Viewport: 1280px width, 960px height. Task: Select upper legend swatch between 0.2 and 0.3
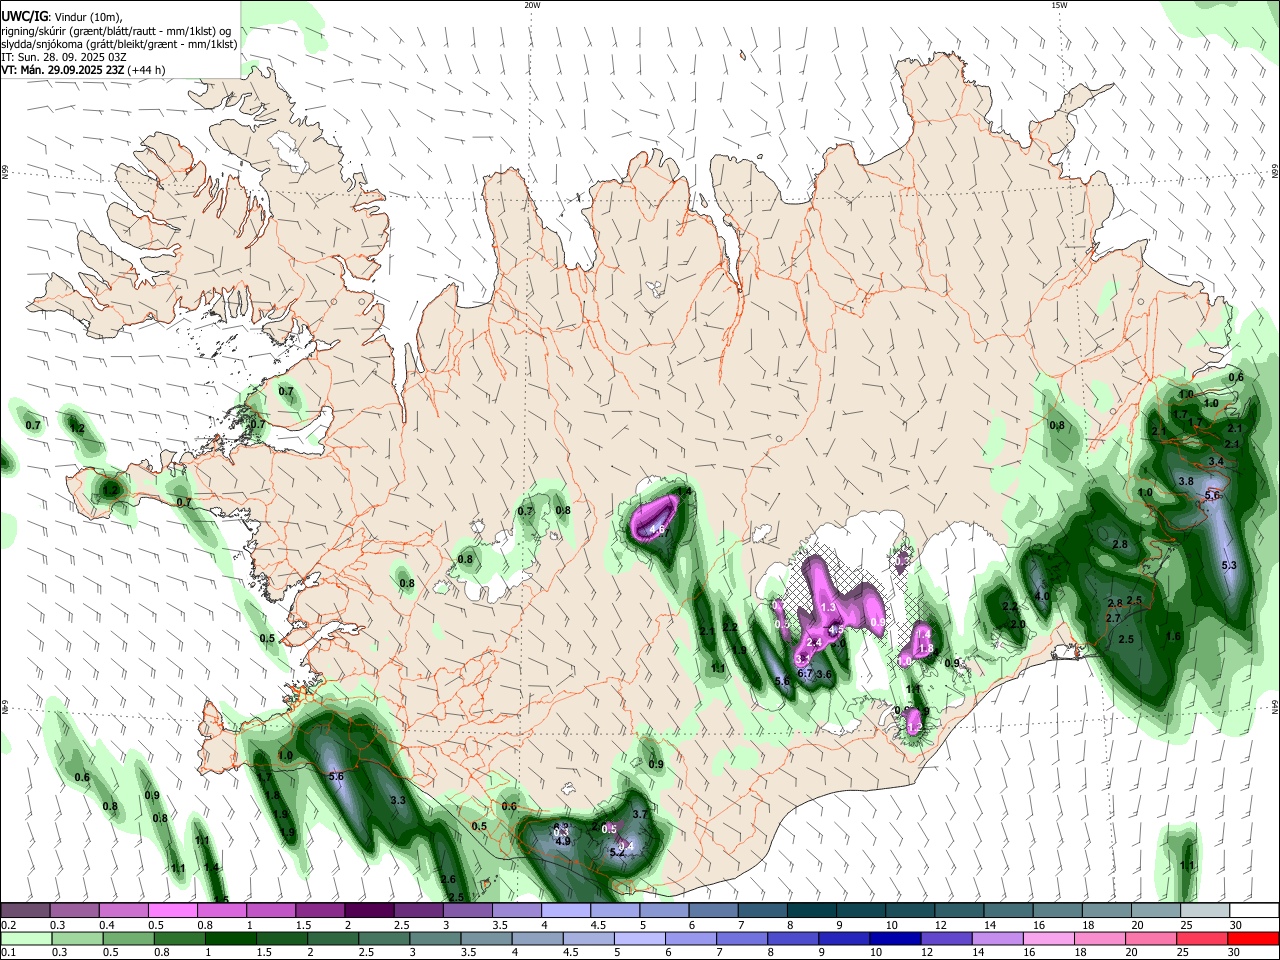[25, 910]
